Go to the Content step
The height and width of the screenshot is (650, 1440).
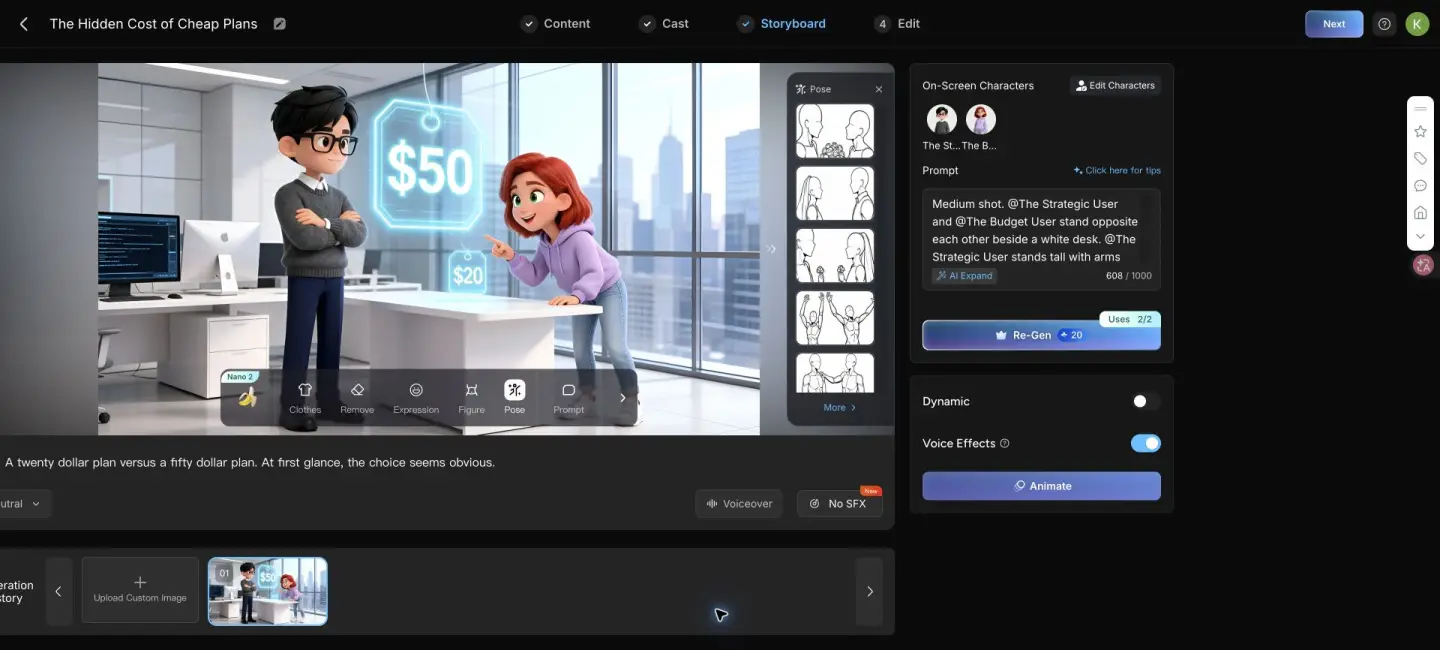point(556,24)
